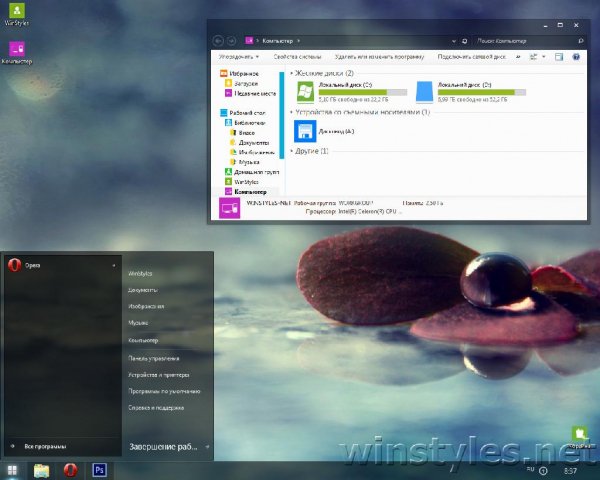Click the help question mark icon
The height and width of the screenshot is (480, 600).
576,57
